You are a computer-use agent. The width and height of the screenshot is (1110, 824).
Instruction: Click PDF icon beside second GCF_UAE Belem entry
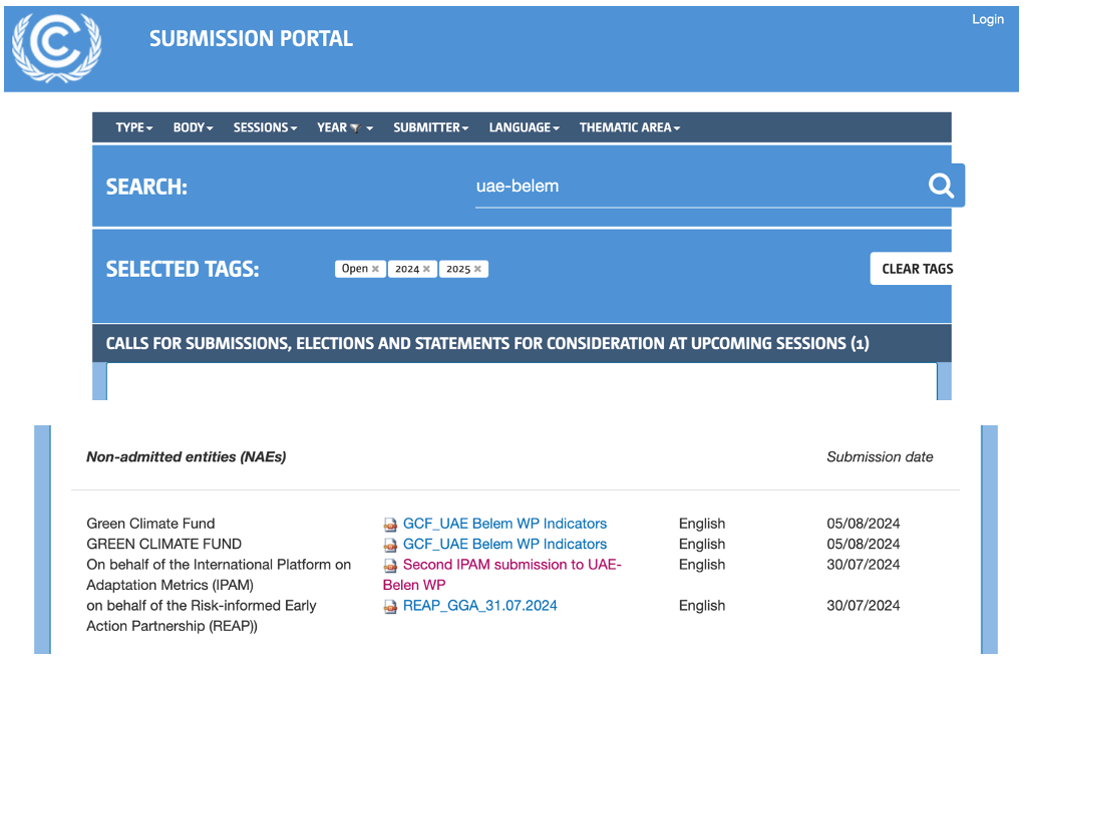391,545
